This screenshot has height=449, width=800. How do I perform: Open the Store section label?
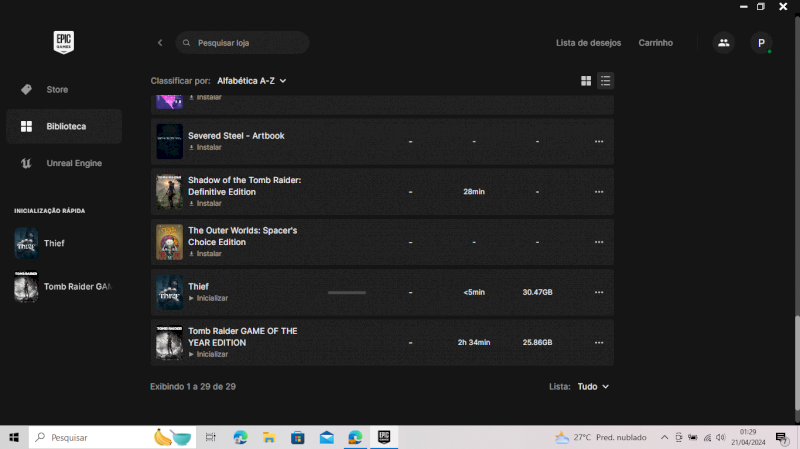pos(57,89)
